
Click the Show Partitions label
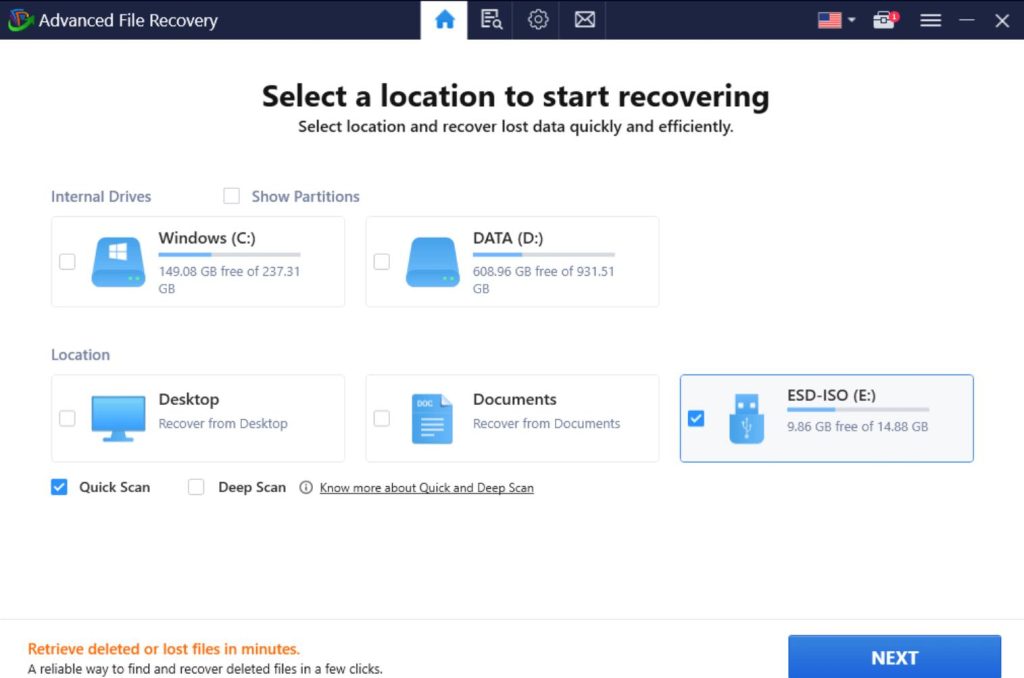click(x=306, y=197)
